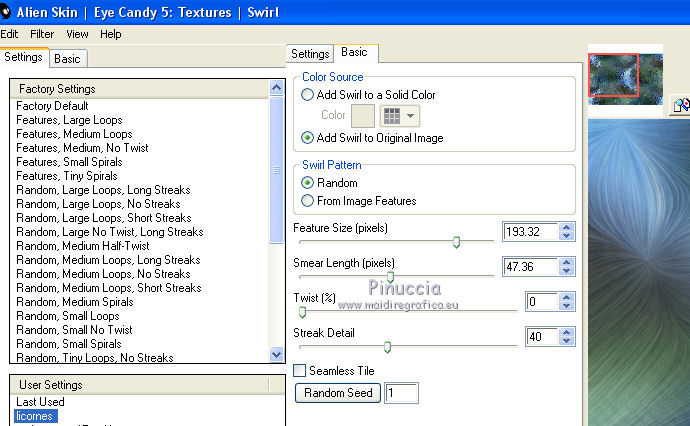Select Random, Medium Loops, Short Streaks
This screenshot has height=426, width=690.
109,288
